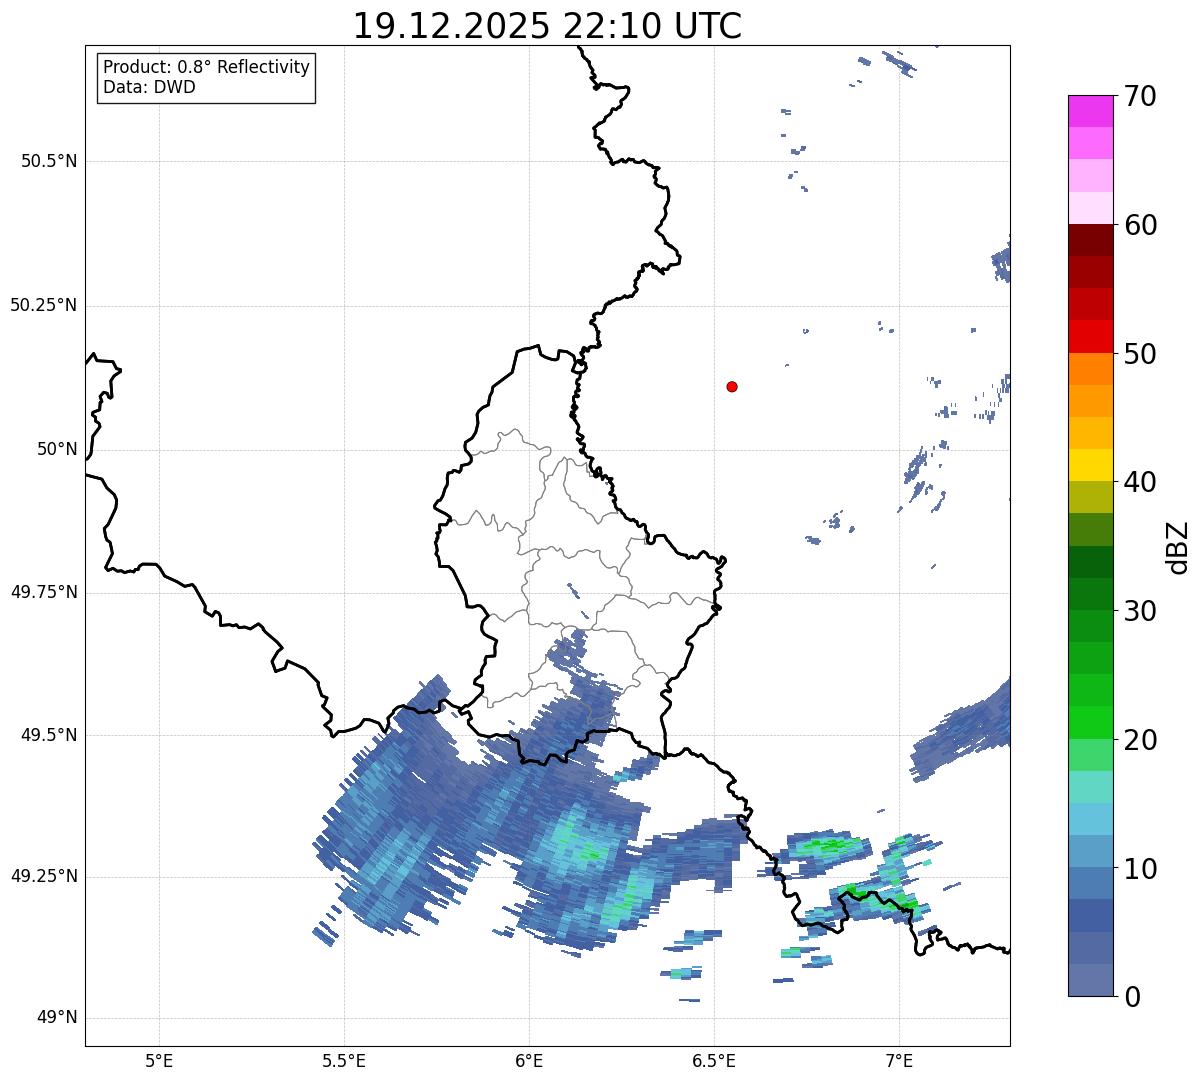Screen dimensions: 1202x1081
Task: Click the colorbar tick label 70
Action: pos(1140,97)
